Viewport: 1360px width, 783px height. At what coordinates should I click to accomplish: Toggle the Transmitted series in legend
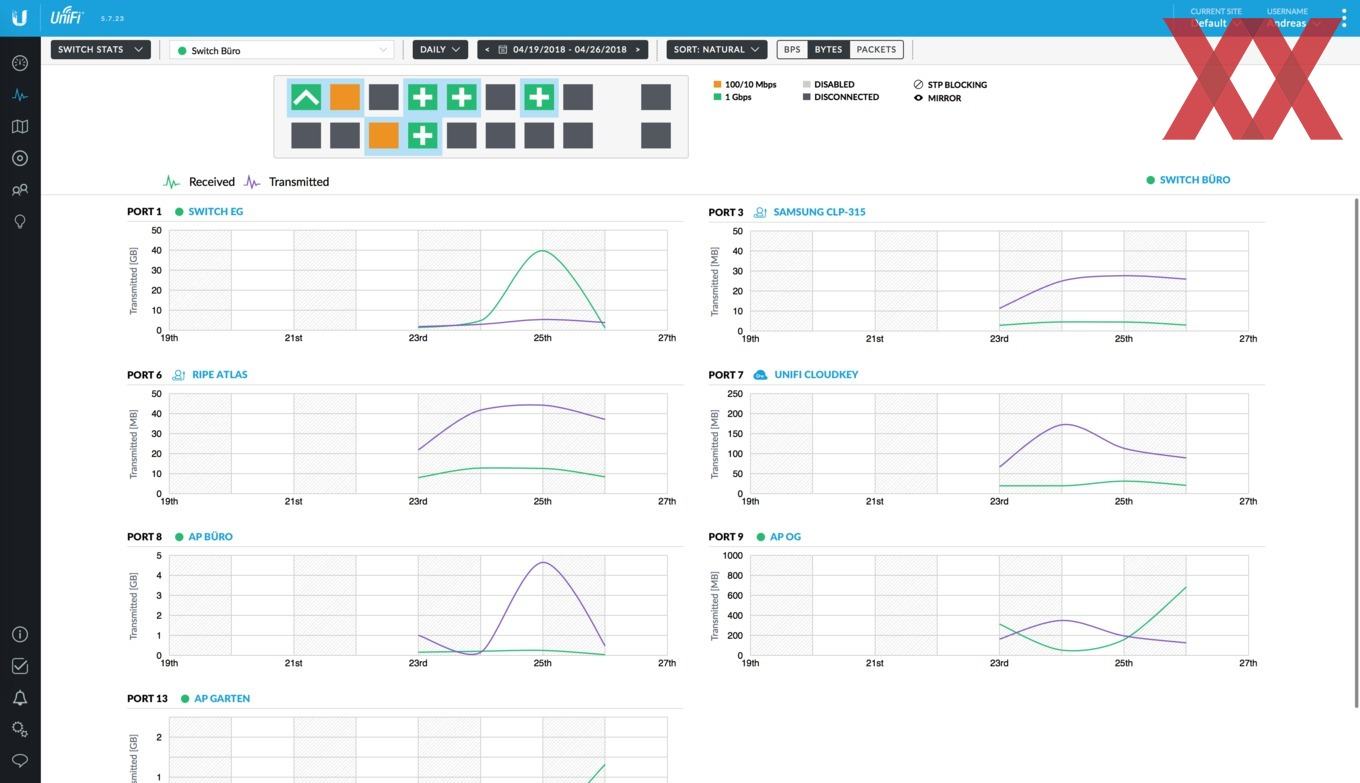click(286, 182)
